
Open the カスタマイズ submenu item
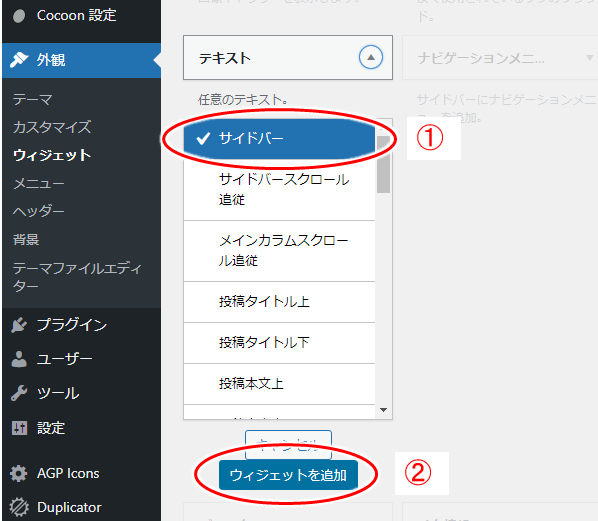[52, 127]
